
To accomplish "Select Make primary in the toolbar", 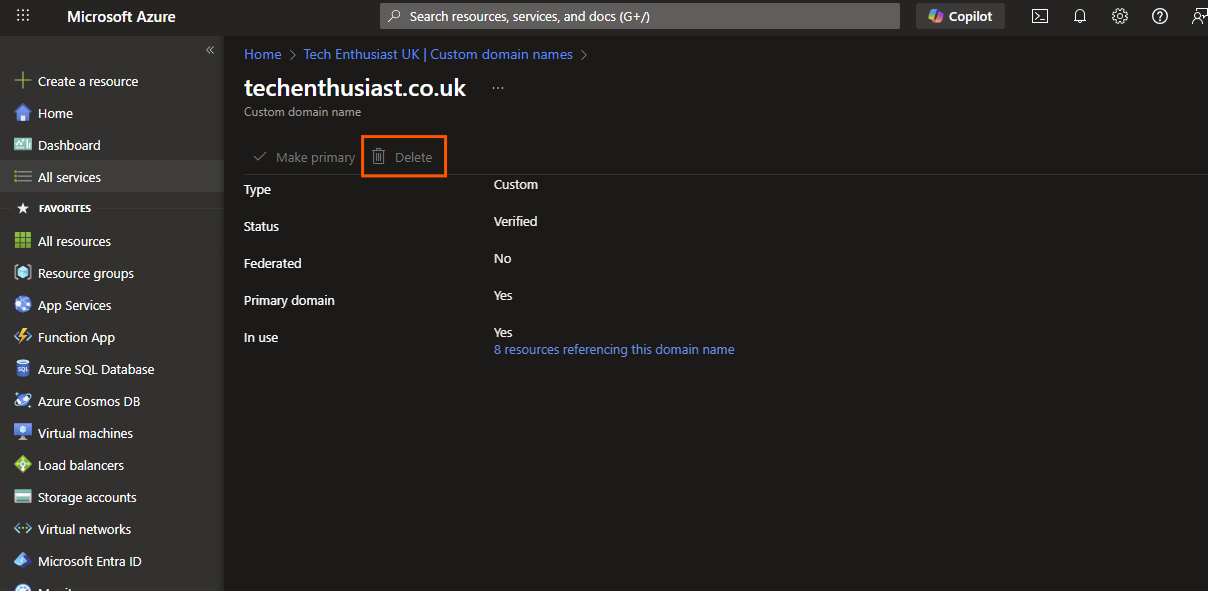I will point(303,157).
